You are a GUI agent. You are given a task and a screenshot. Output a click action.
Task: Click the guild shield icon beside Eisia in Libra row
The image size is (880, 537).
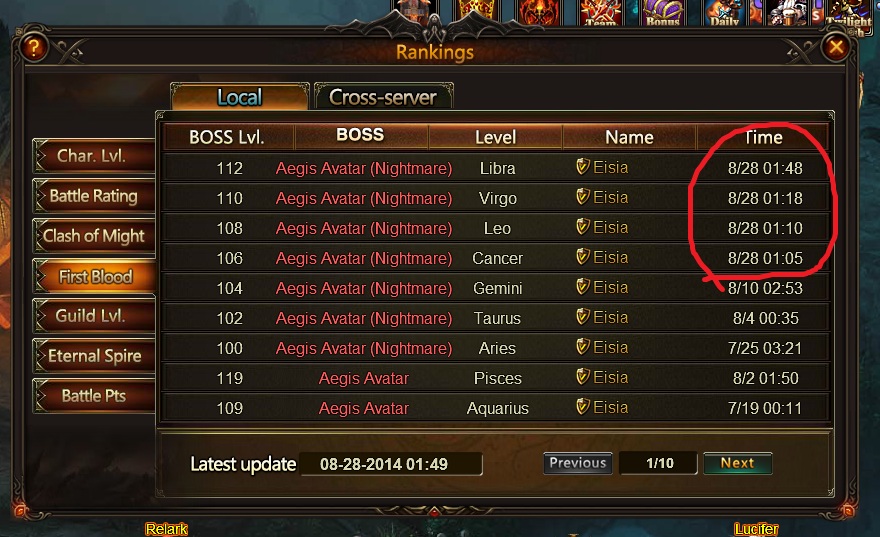click(x=583, y=167)
